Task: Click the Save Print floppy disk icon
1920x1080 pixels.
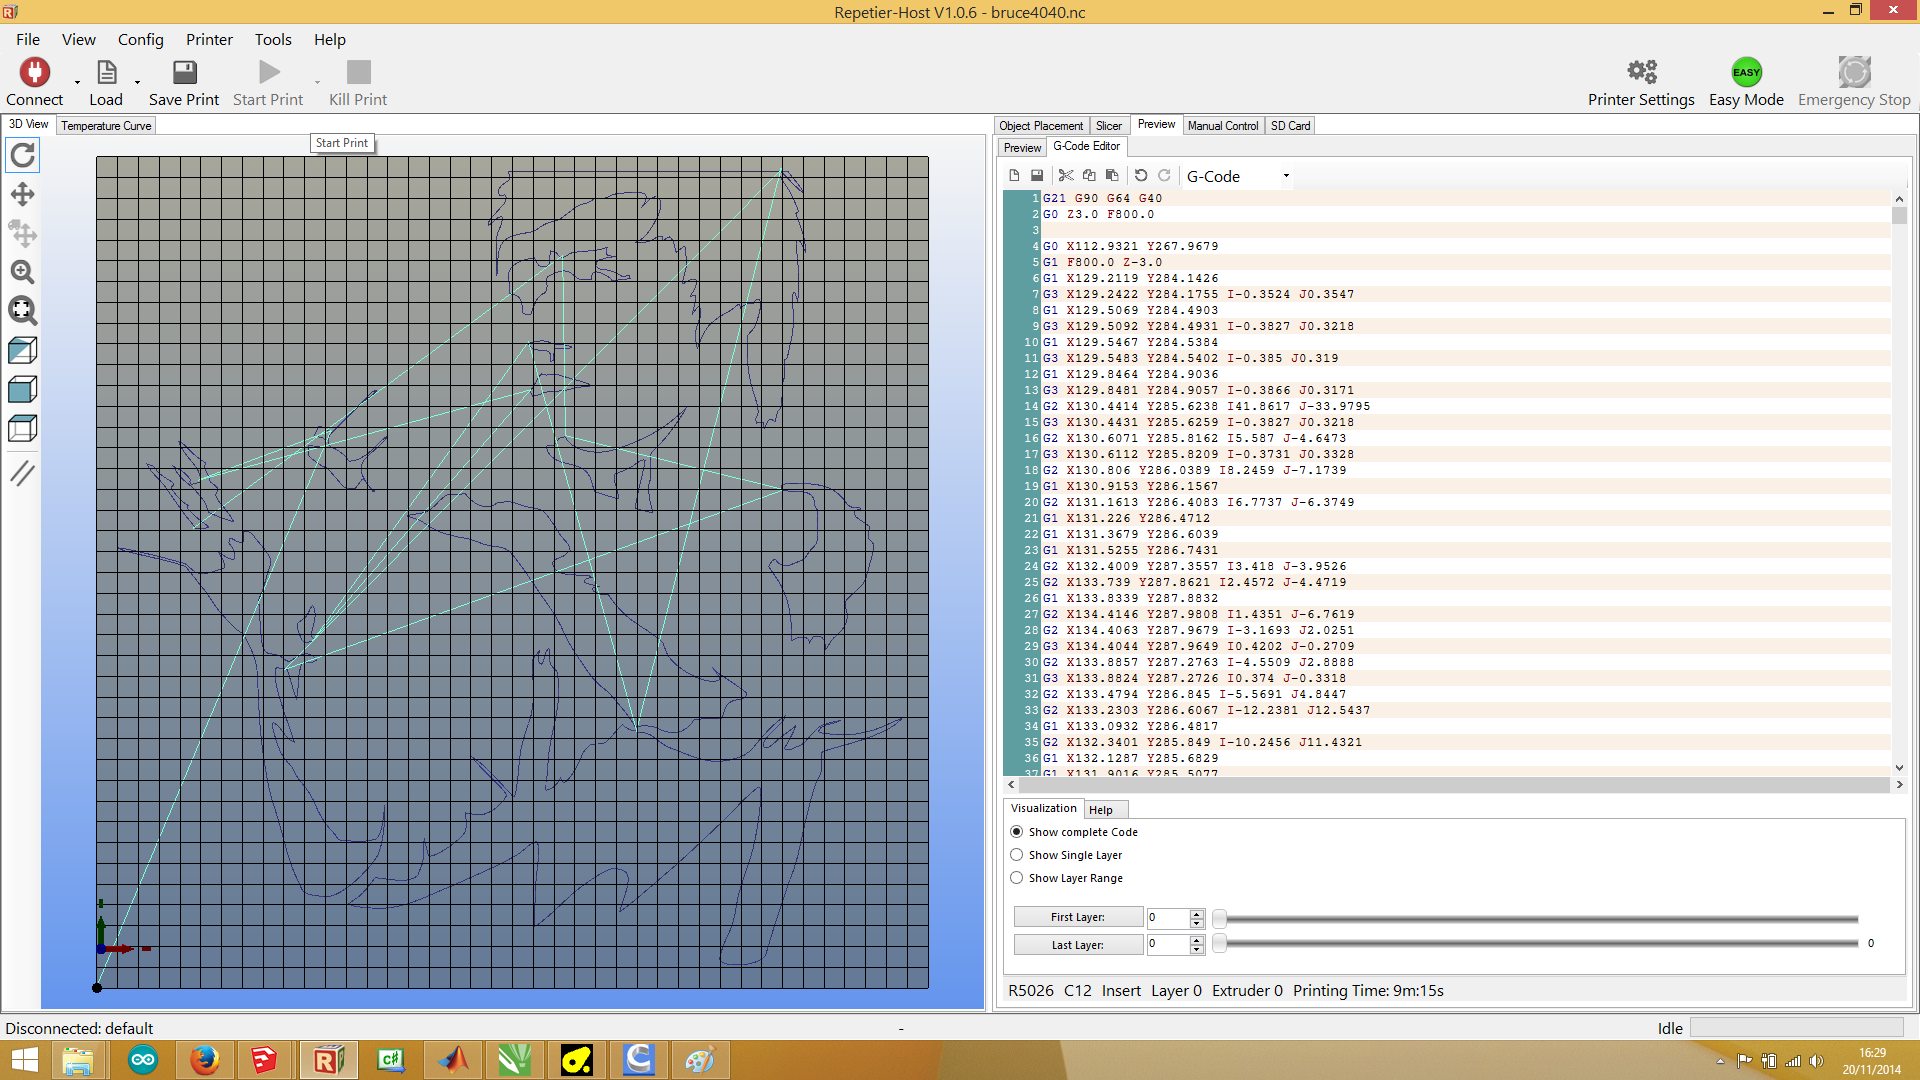Action: coord(185,72)
